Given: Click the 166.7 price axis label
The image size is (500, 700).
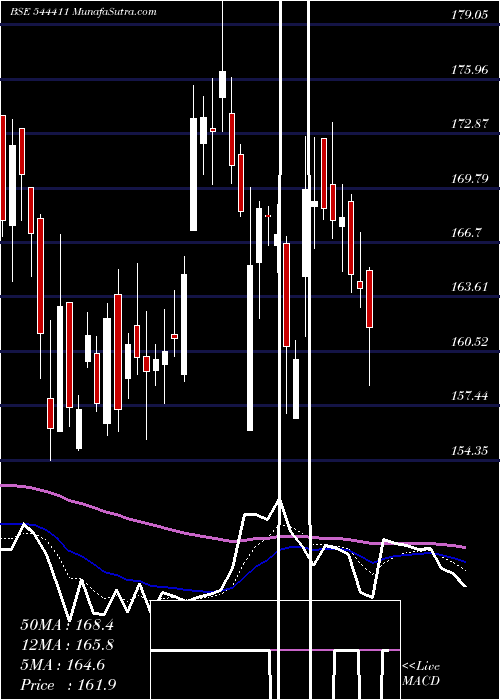Looking at the screenshot, I should coord(466,233).
